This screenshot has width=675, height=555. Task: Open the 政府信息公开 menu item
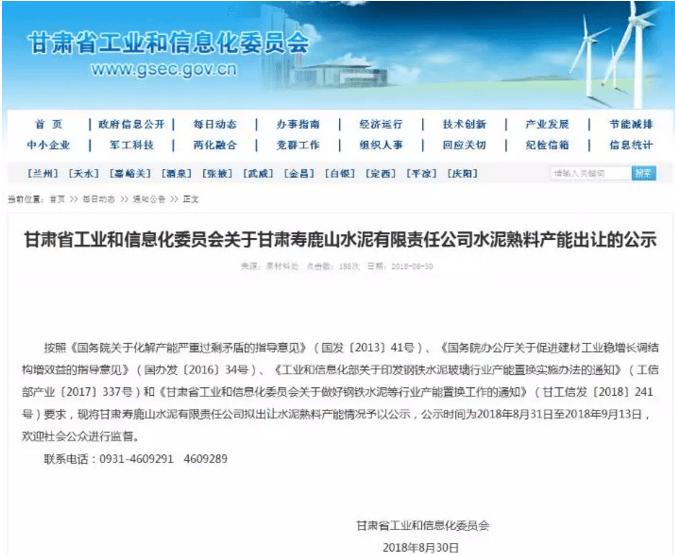tap(131, 124)
